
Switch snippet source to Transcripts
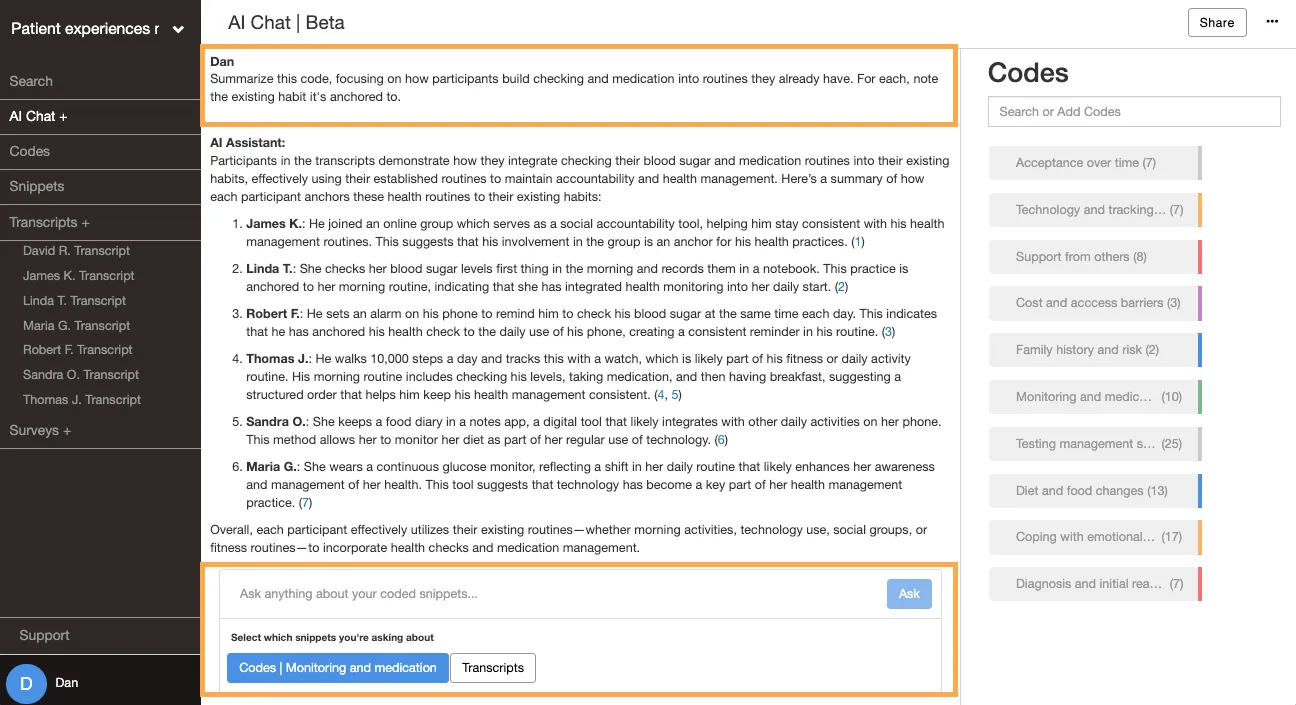[x=493, y=668]
